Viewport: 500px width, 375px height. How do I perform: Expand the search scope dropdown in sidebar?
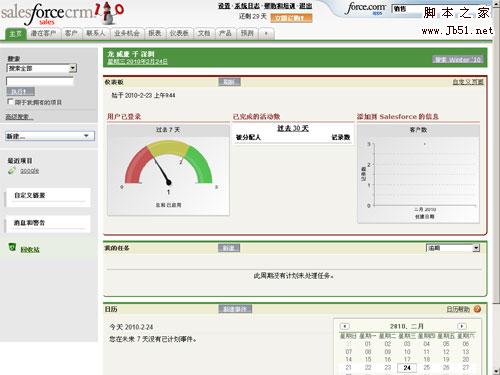click(x=42, y=68)
